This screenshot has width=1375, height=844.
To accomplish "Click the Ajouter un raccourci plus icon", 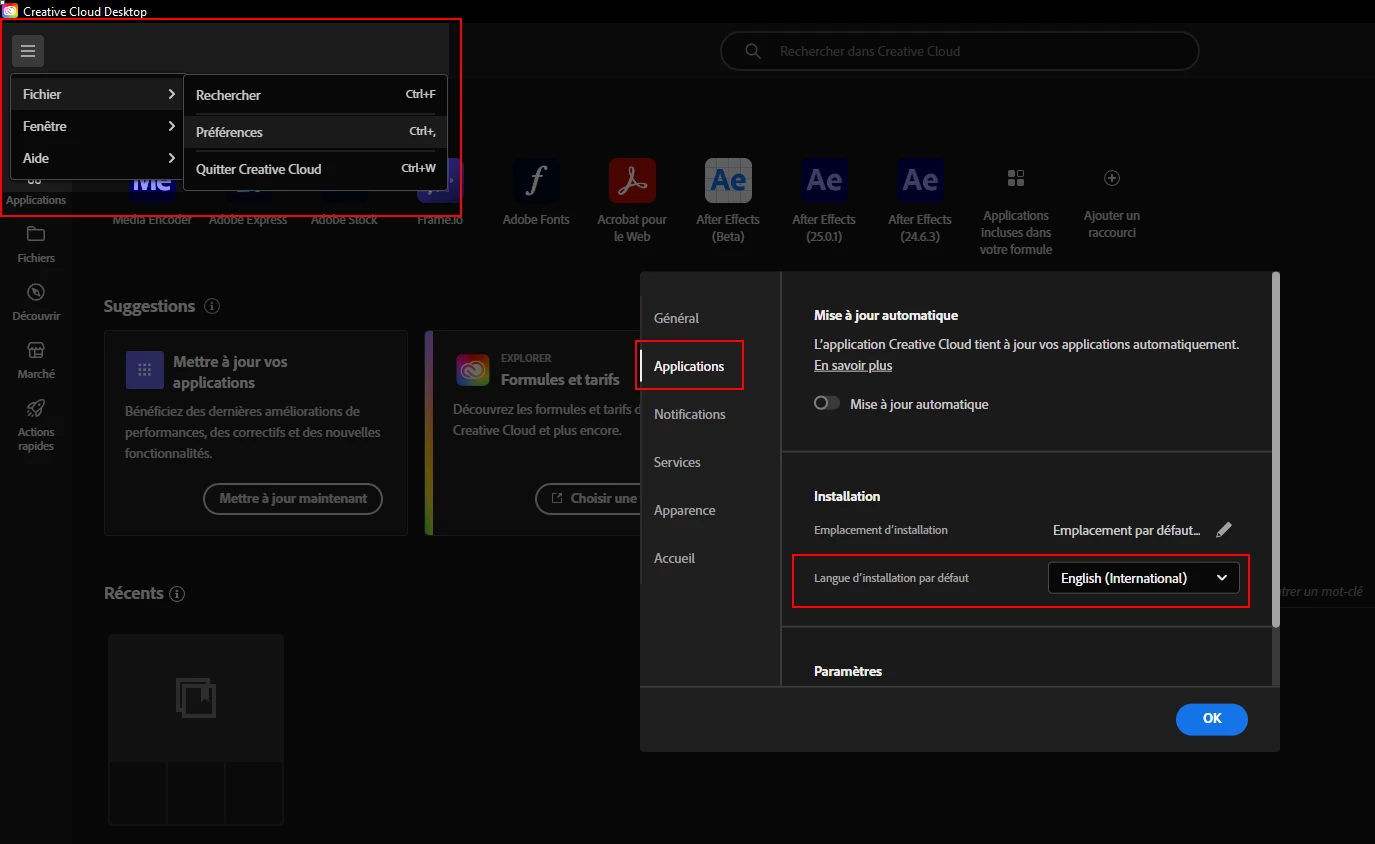I will click(x=1111, y=178).
